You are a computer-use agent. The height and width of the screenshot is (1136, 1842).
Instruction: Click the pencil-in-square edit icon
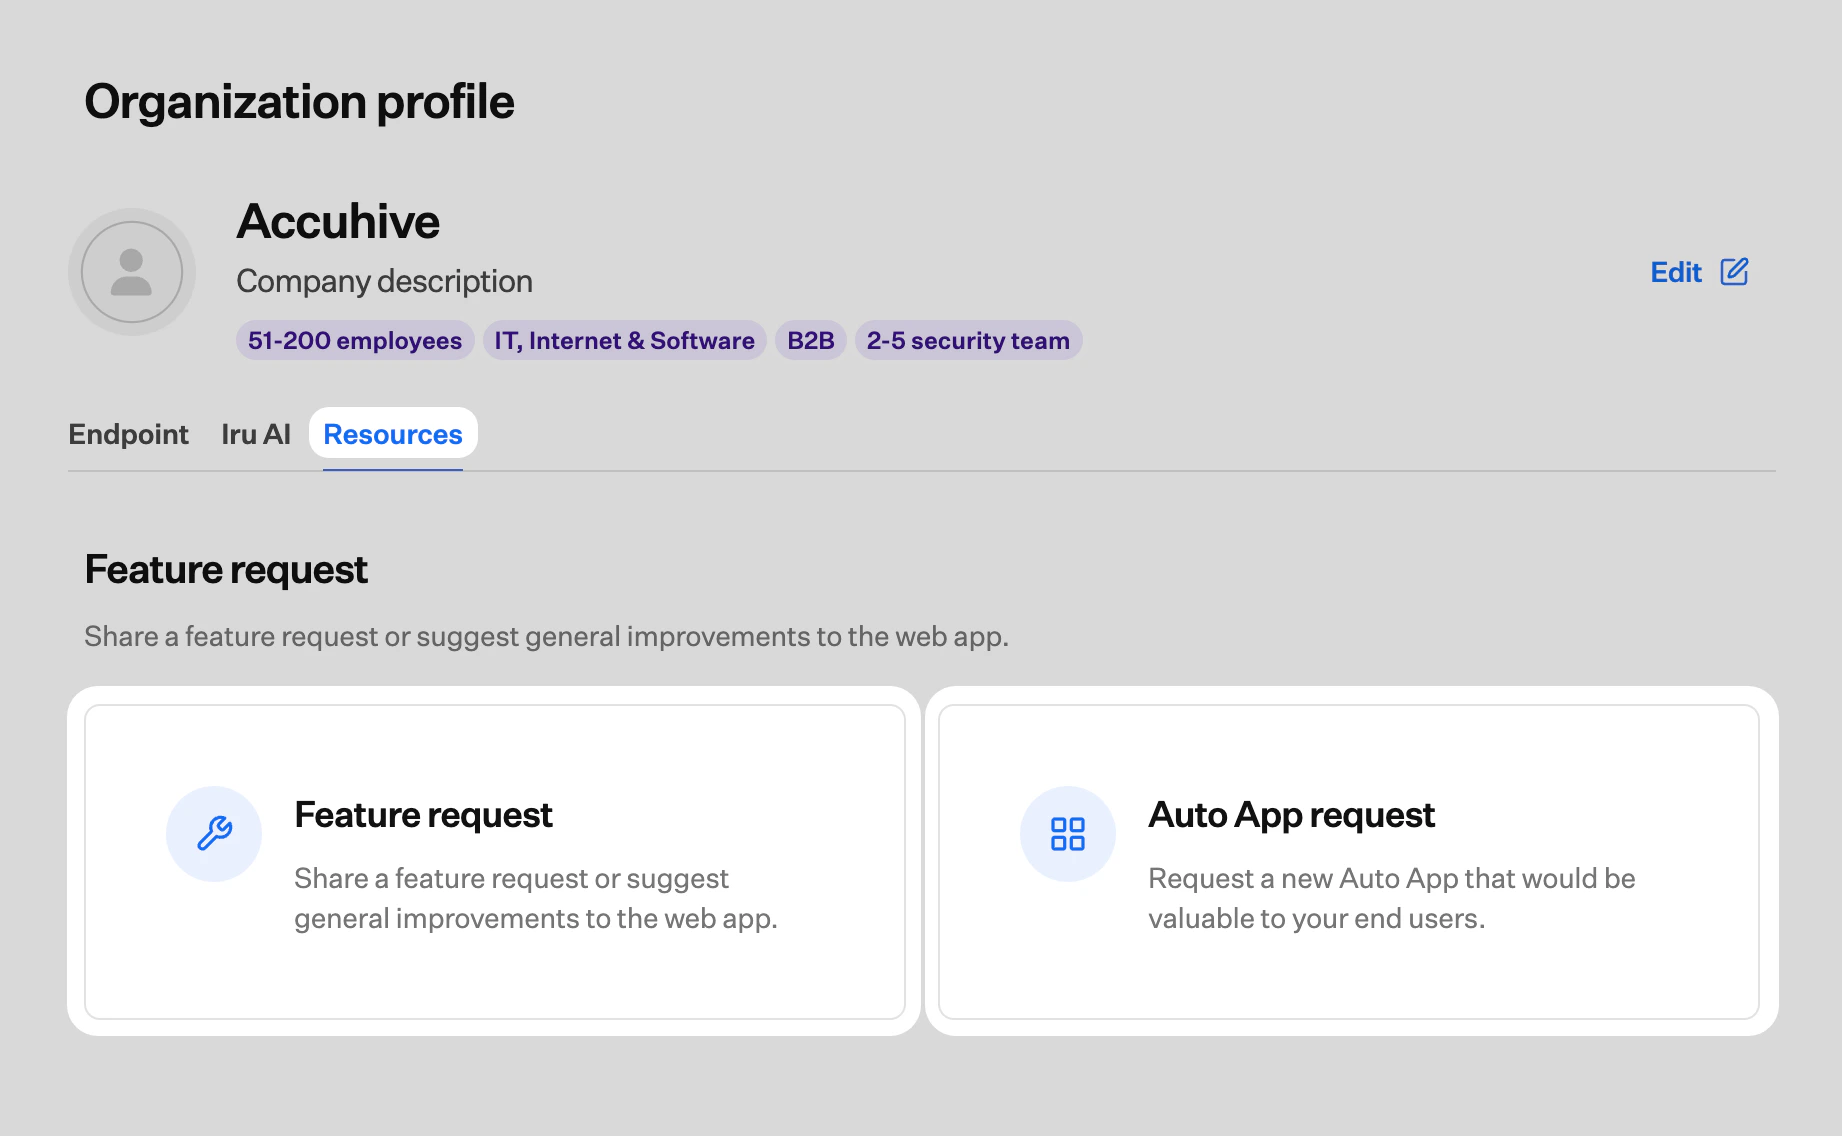pyautogui.click(x=1736, y=271)
